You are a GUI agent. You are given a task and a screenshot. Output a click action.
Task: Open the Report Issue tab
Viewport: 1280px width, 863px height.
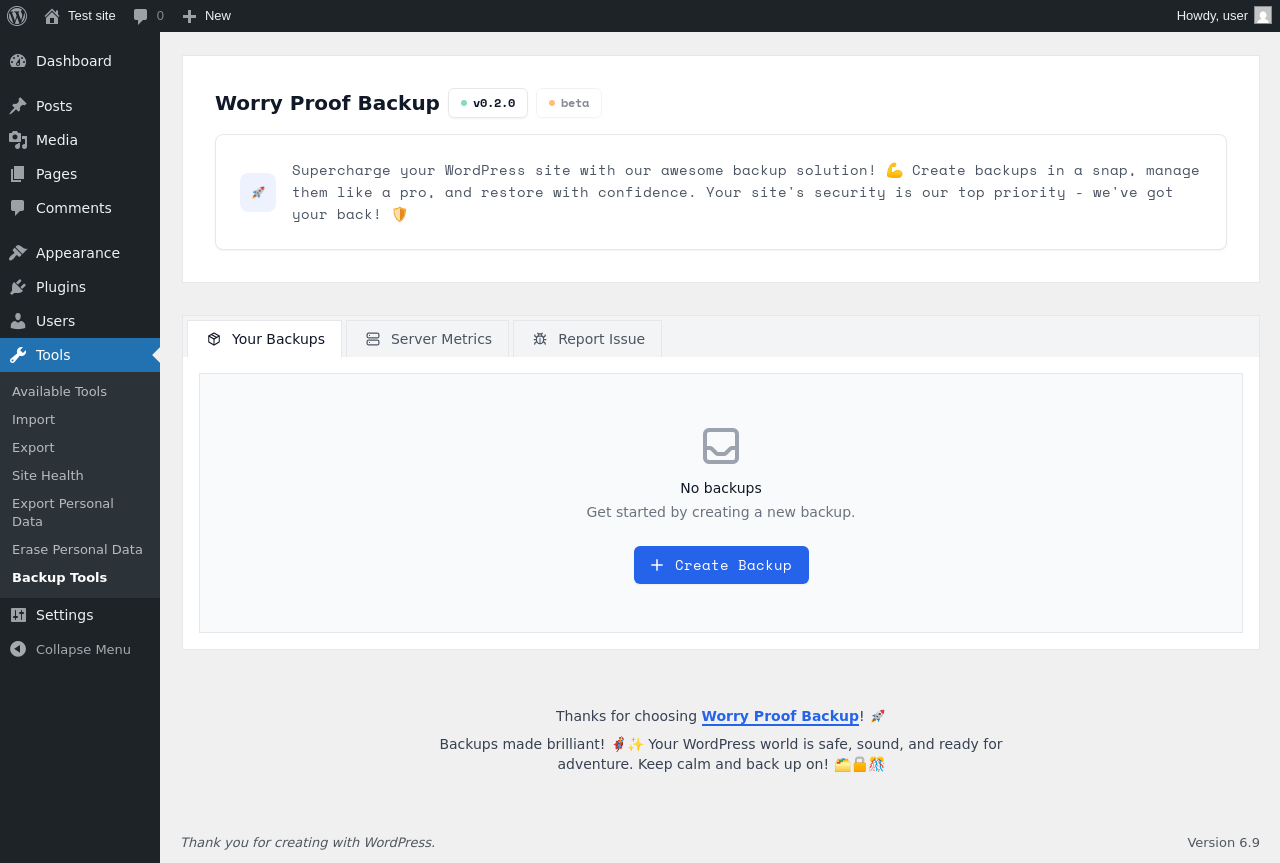588,339
